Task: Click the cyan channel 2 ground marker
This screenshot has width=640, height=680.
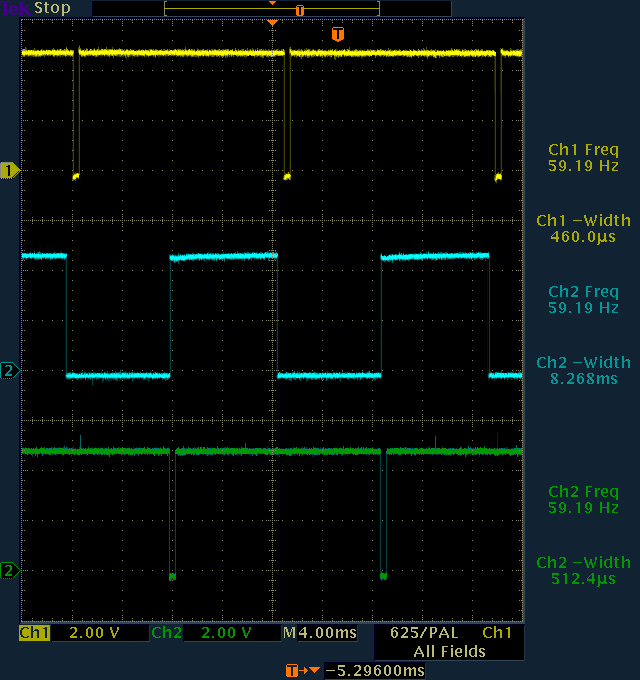Action: 10,370
